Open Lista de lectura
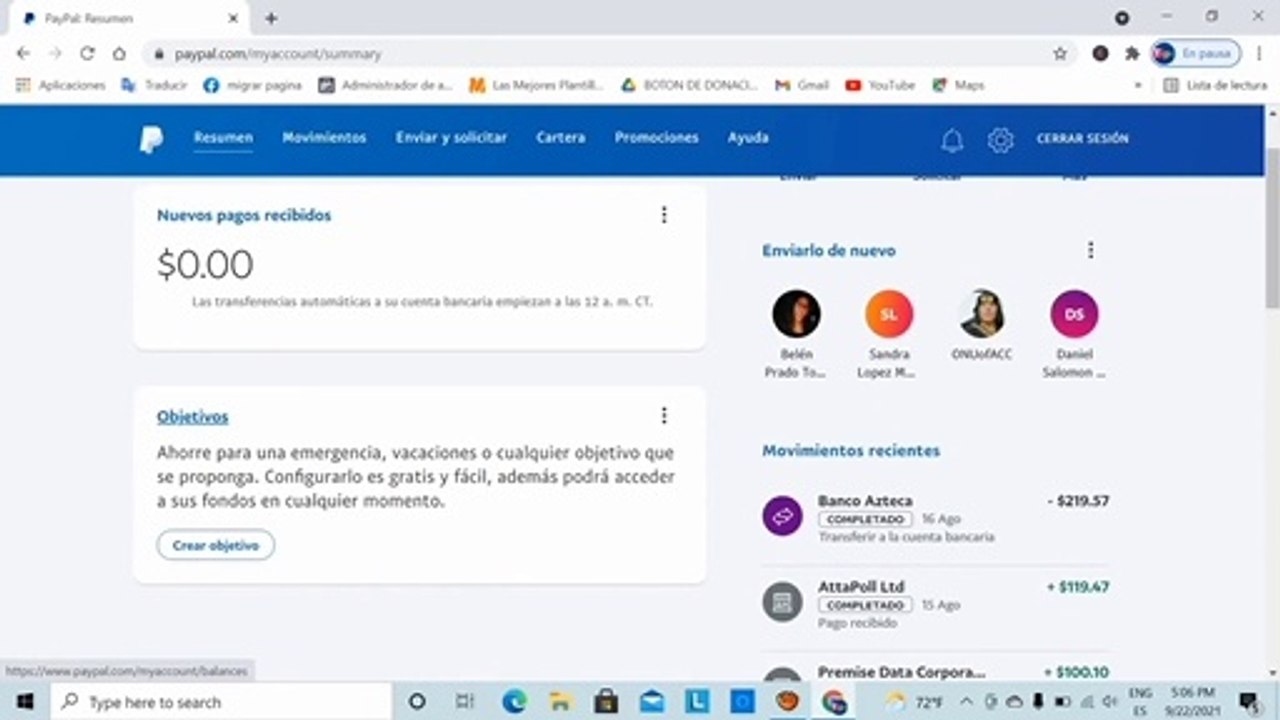Screen dimensions: 1280x720 (1215, 86)
